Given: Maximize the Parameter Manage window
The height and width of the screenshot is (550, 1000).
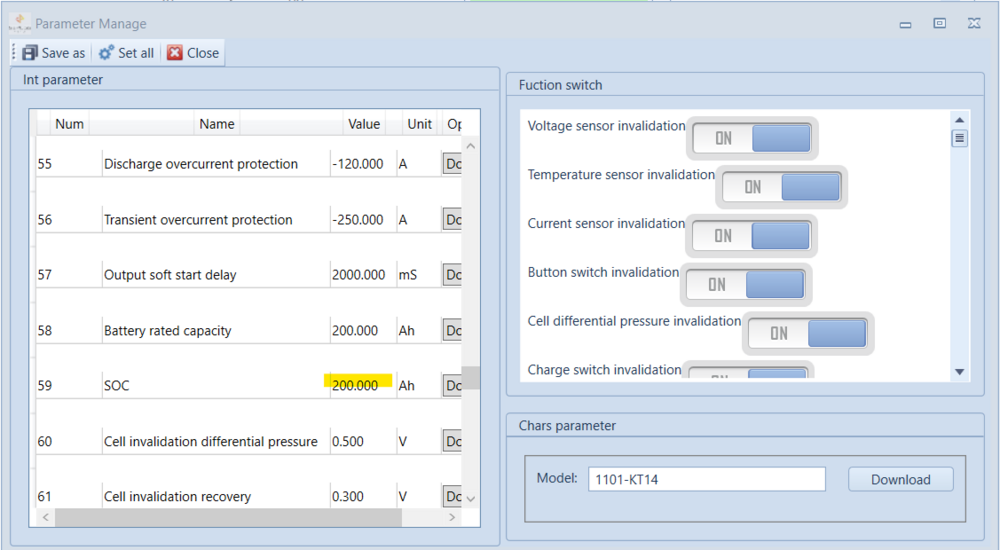Looking at the screenshot, I should click(x=940, y=23).
